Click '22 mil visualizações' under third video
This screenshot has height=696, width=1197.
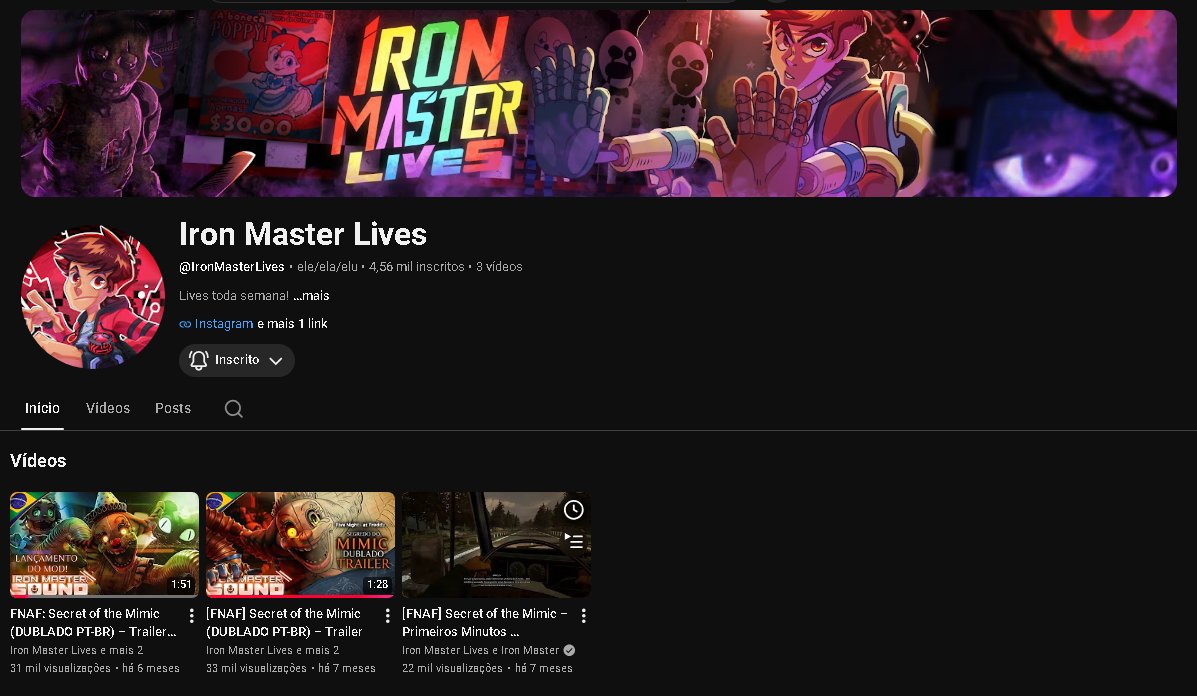click(x=453, y=669)
